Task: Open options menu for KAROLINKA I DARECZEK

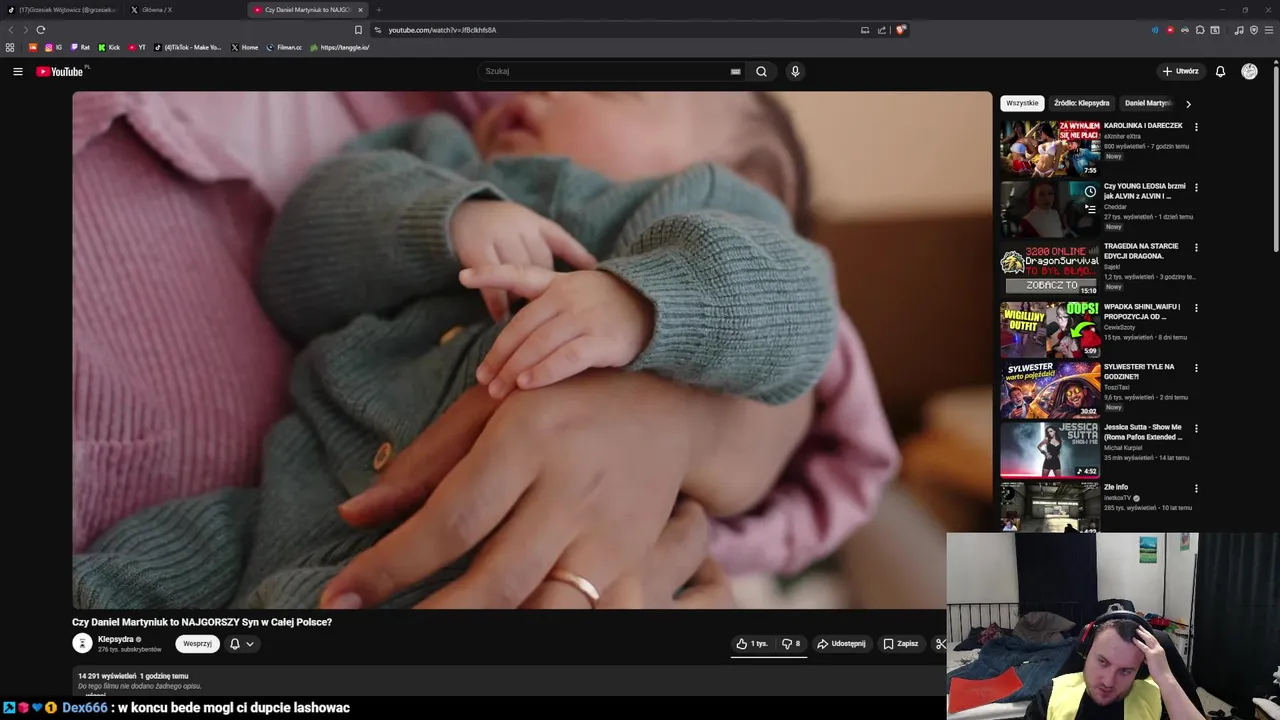Action: pos(1196,127)
